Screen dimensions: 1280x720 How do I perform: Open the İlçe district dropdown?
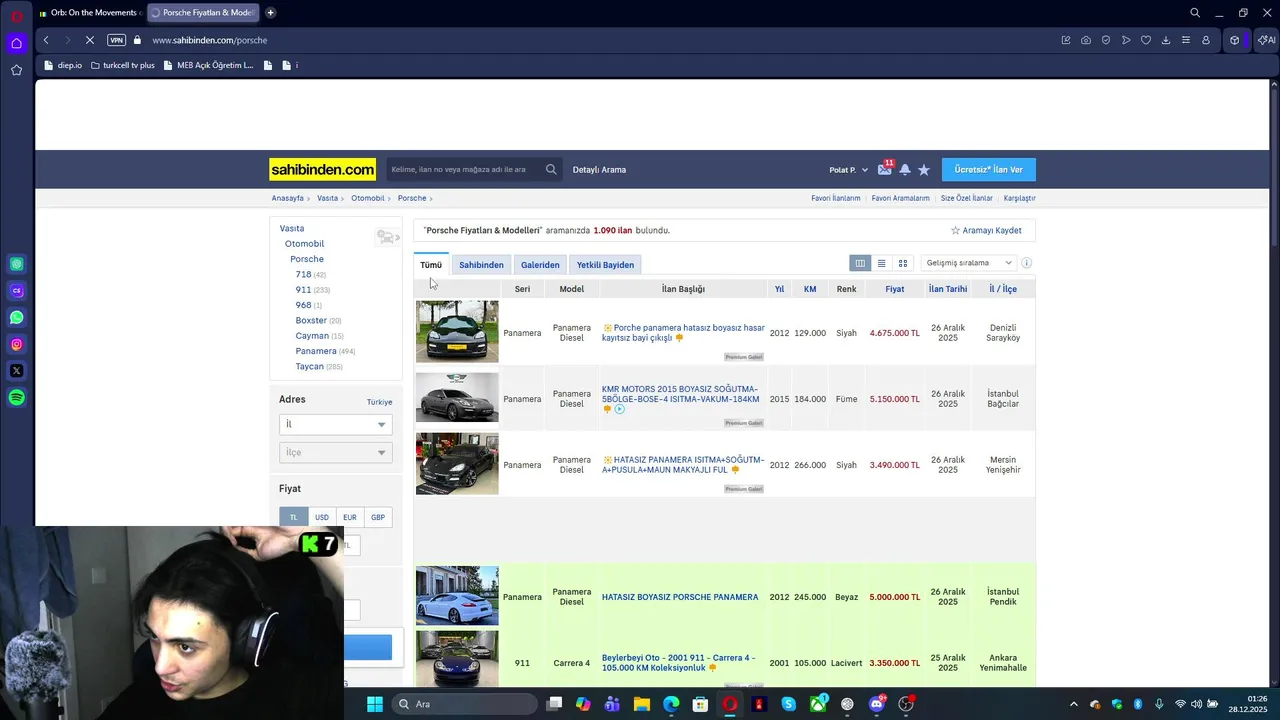[x=335, y=452]
